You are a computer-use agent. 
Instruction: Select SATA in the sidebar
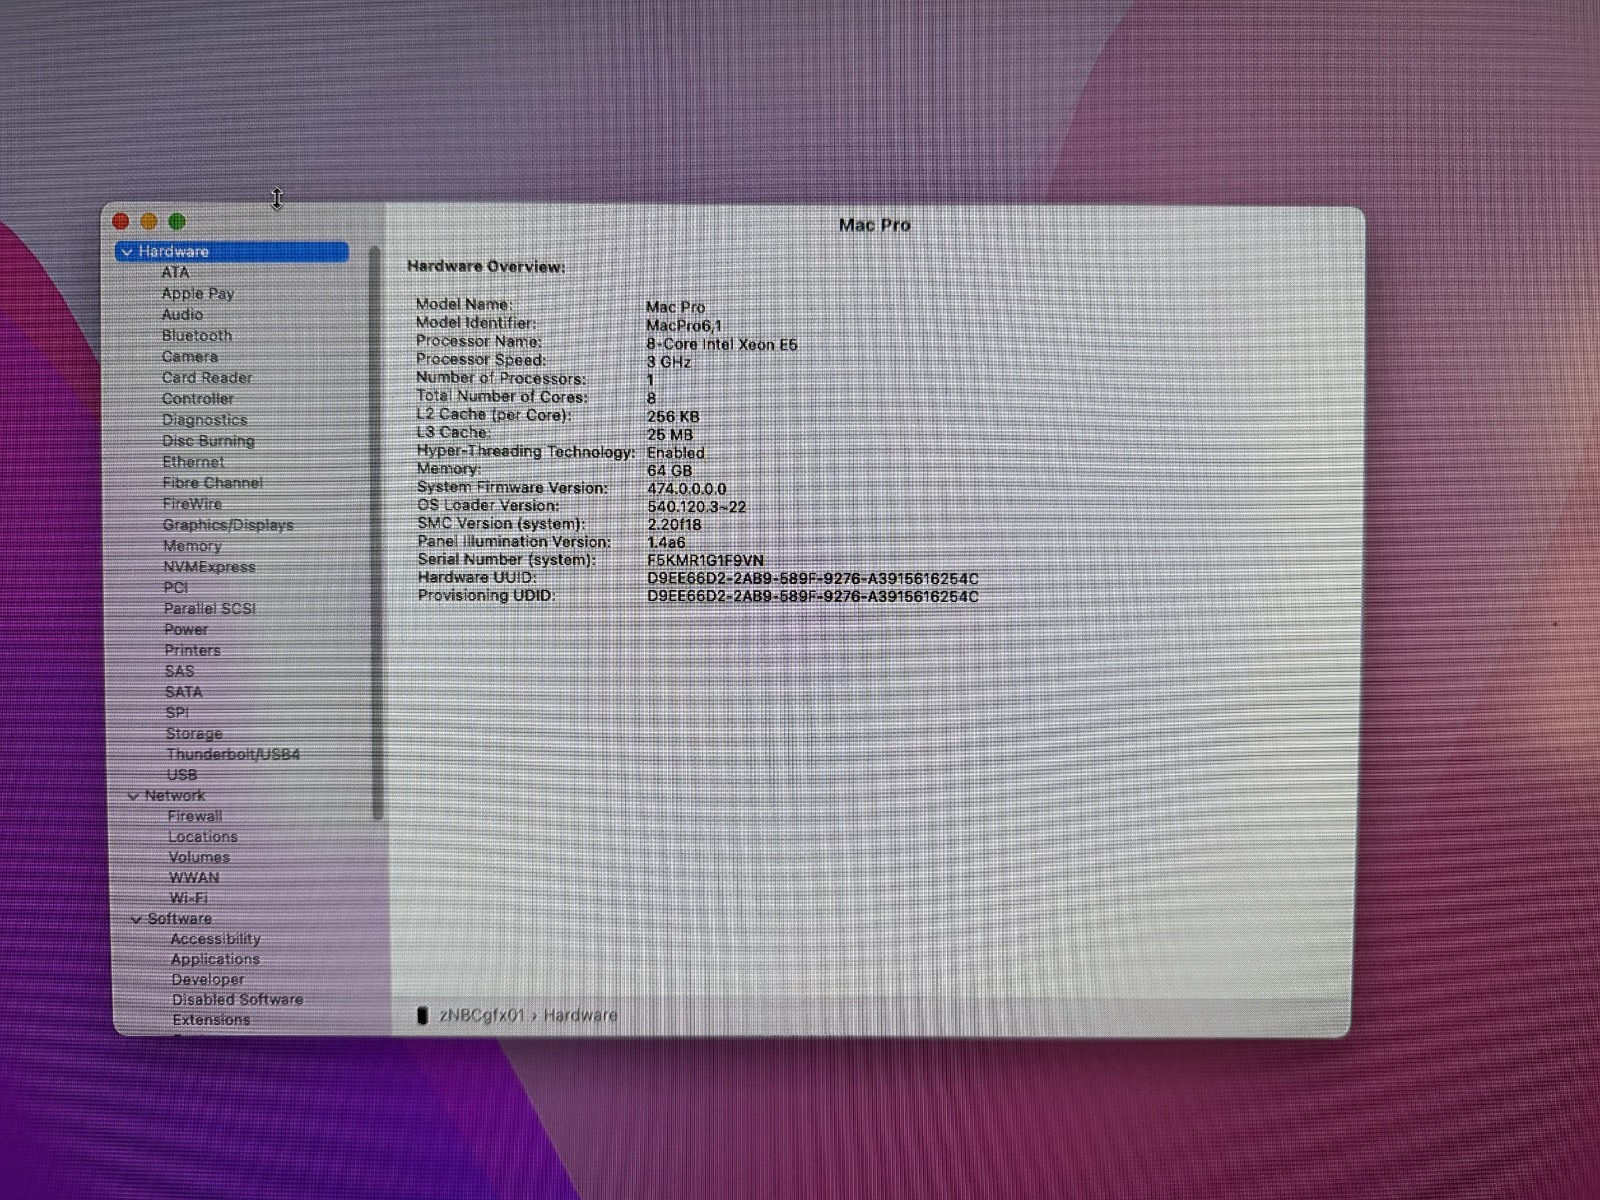tap(184, 692)
